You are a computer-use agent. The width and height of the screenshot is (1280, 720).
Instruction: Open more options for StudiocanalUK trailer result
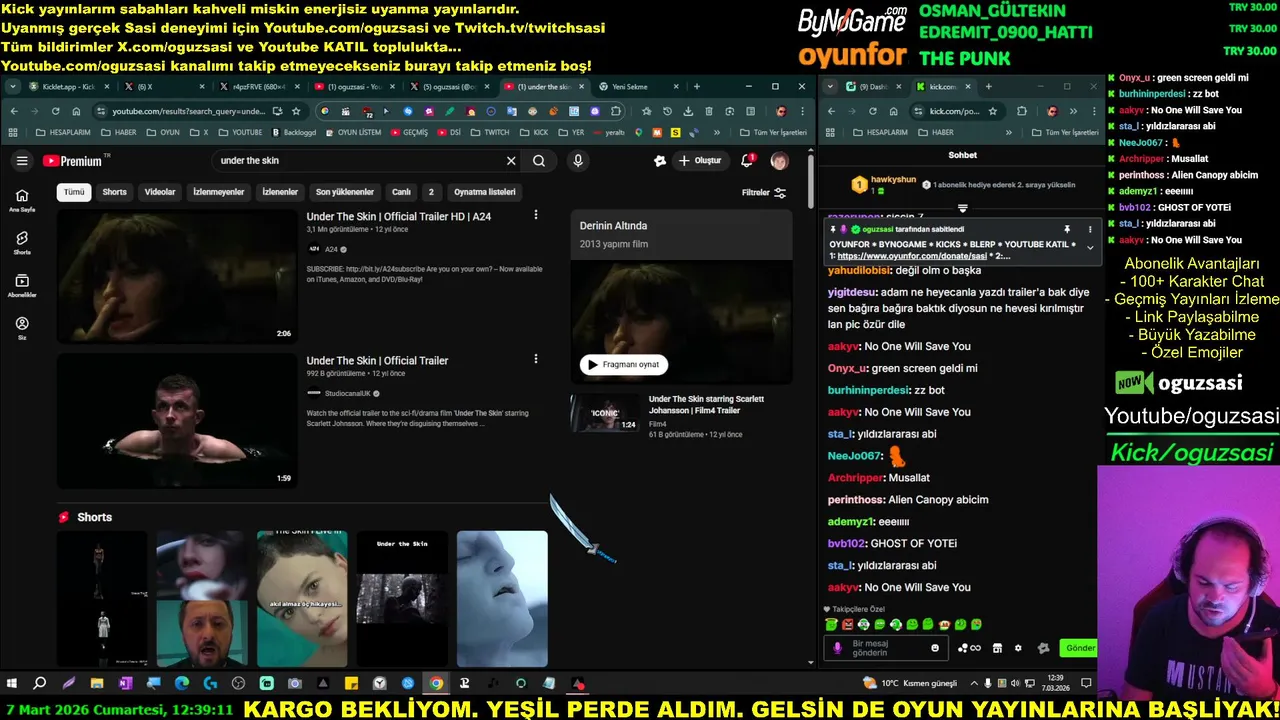pyautogui.click(x=536, y=359)
